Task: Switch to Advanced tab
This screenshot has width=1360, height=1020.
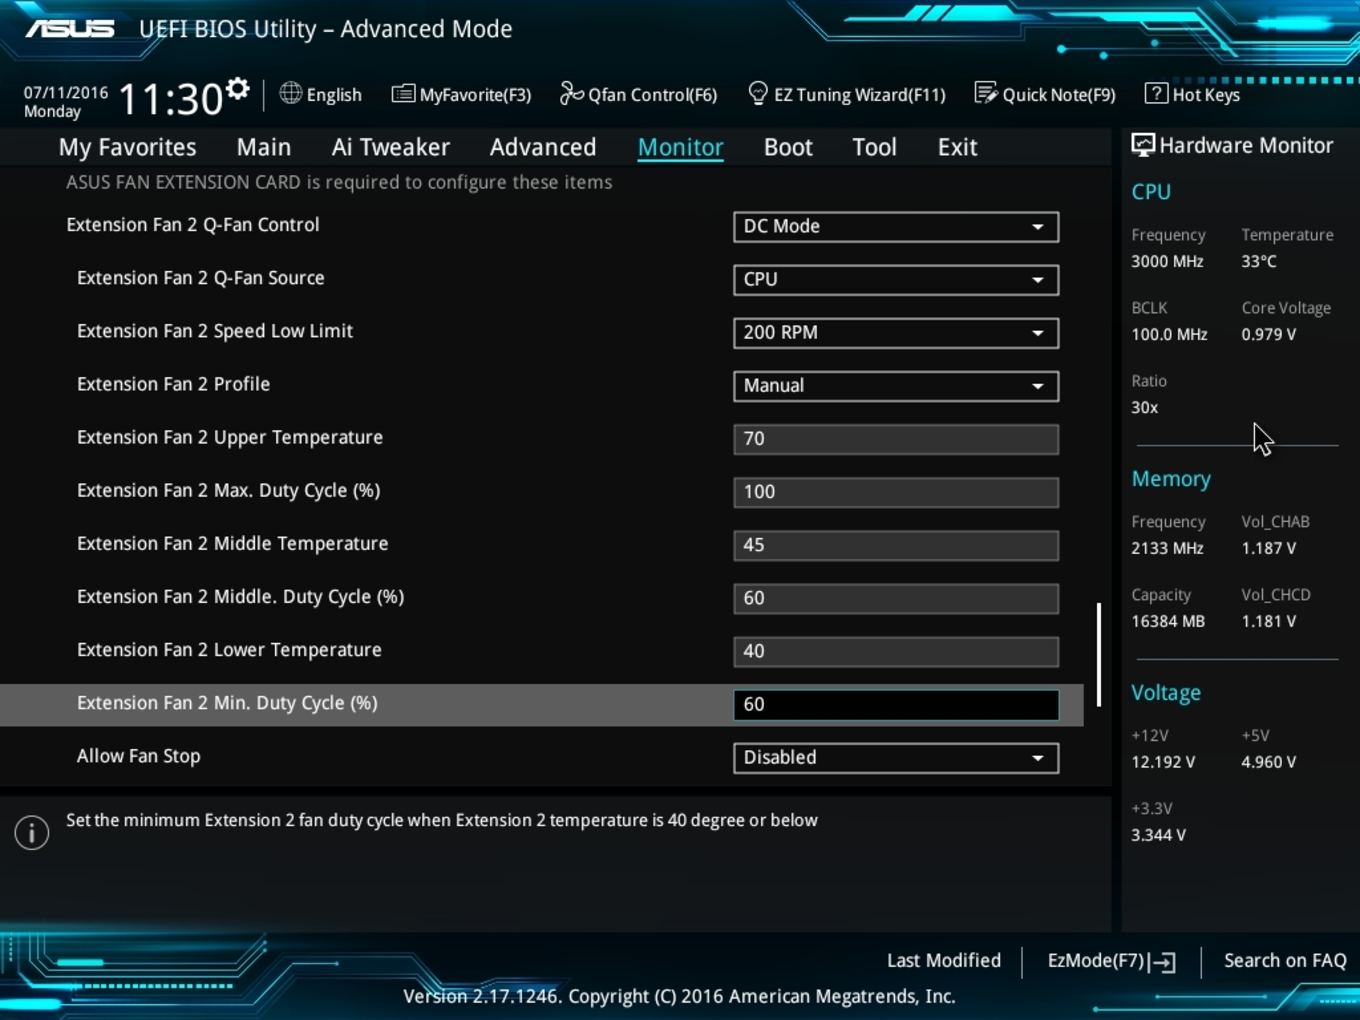Action: pyautogui.click(x=543, y=147)
